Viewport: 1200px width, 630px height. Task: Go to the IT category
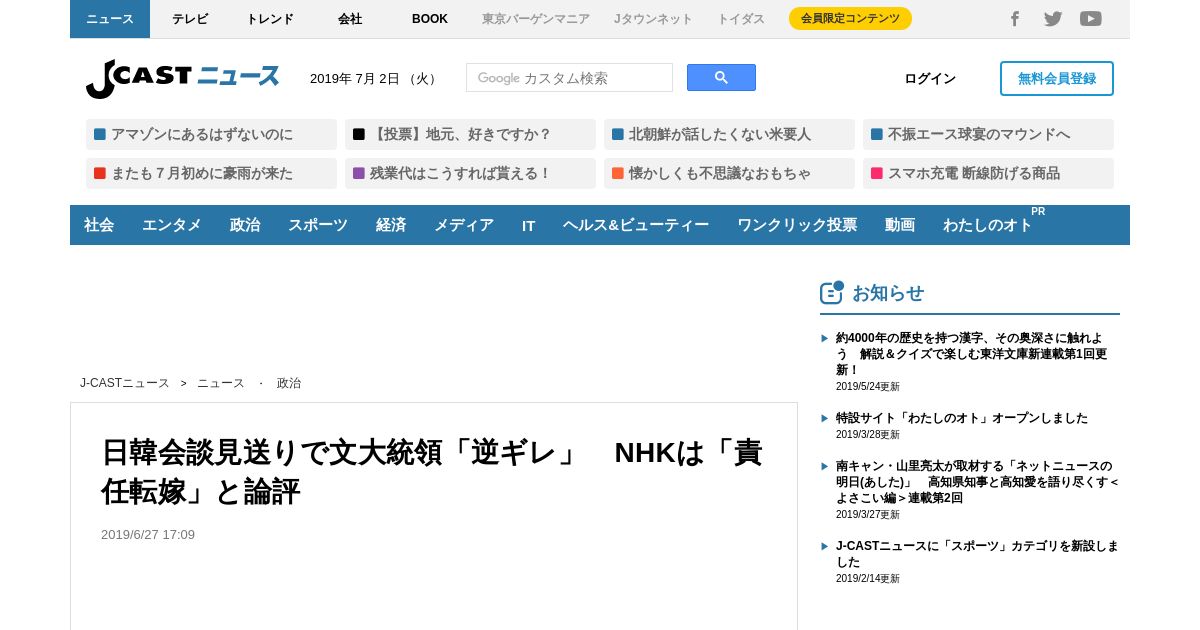tap(529, 225)
